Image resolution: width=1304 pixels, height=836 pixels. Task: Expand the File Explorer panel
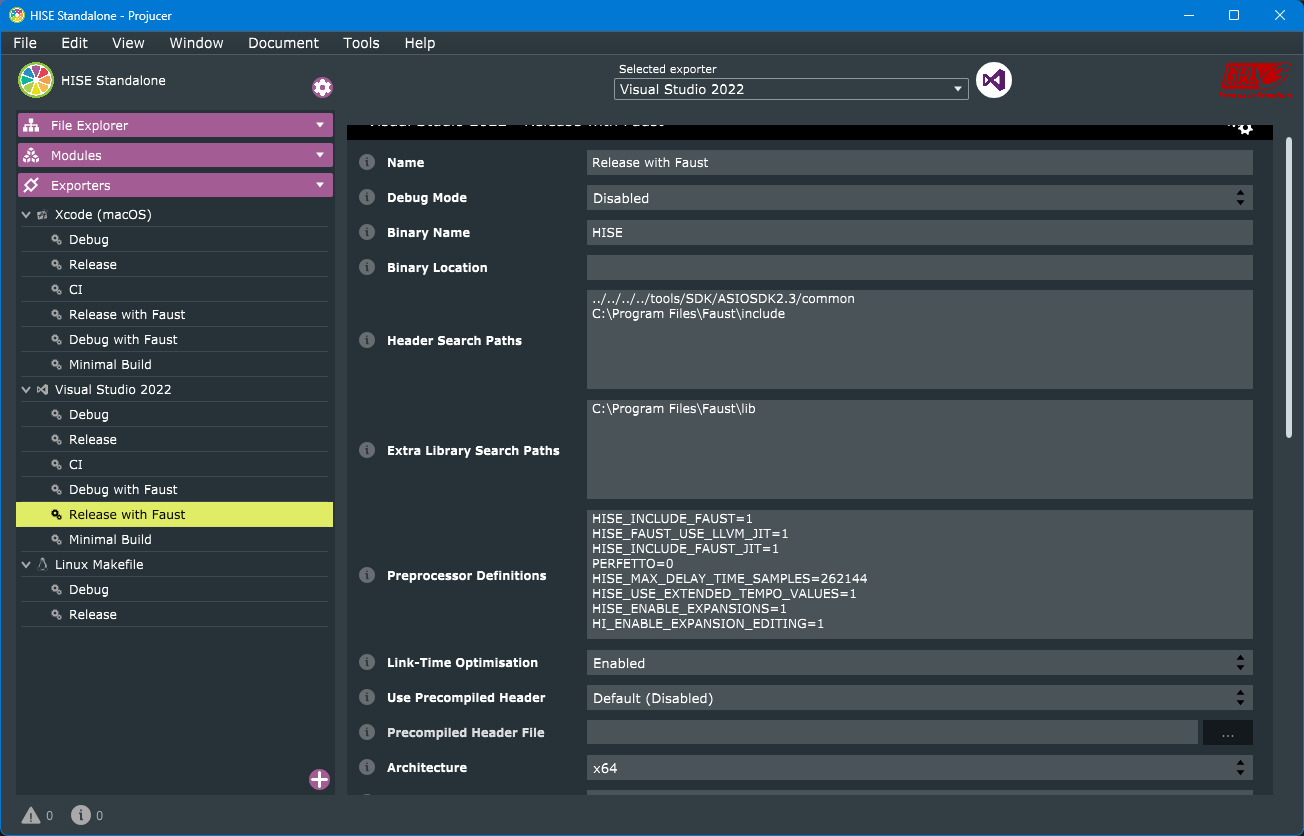[x=175, y=126]
